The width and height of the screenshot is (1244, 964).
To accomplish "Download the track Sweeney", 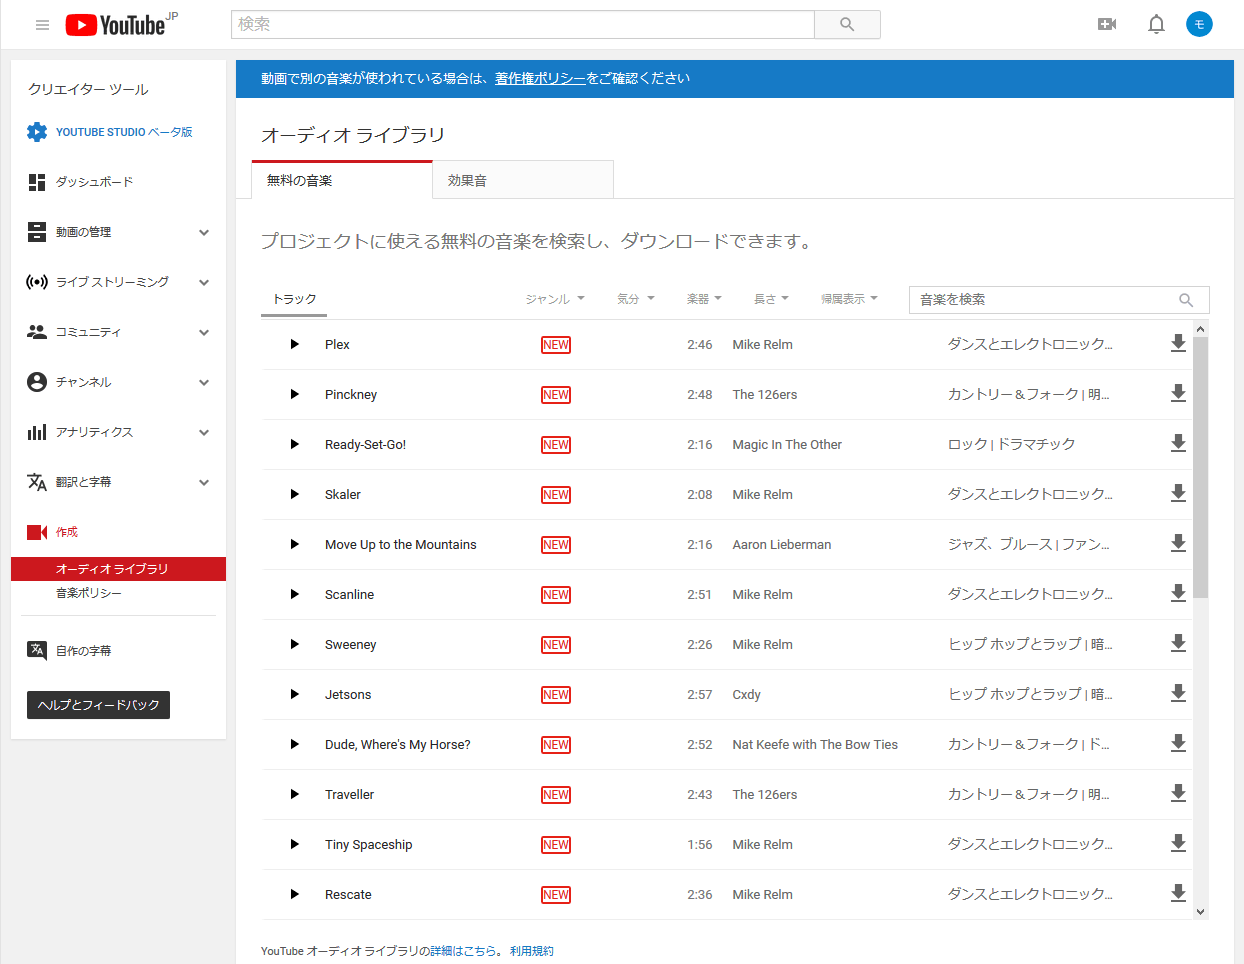I will pyautogui.click(x=1178, y=643).
